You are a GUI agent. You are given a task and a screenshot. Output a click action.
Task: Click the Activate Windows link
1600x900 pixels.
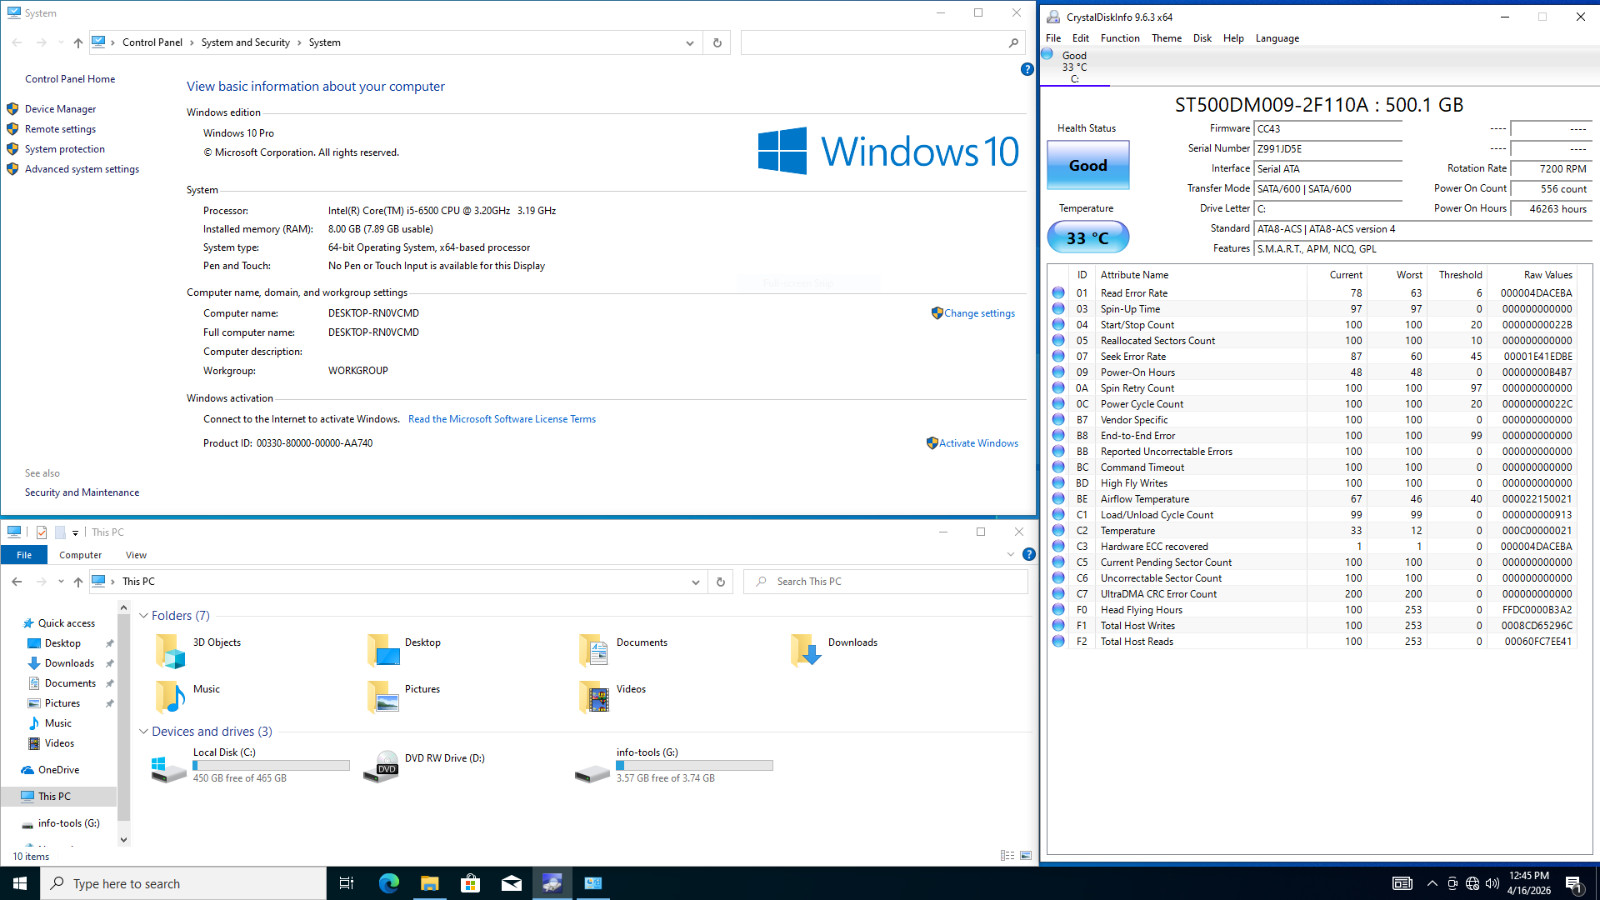tap(978, 443)
